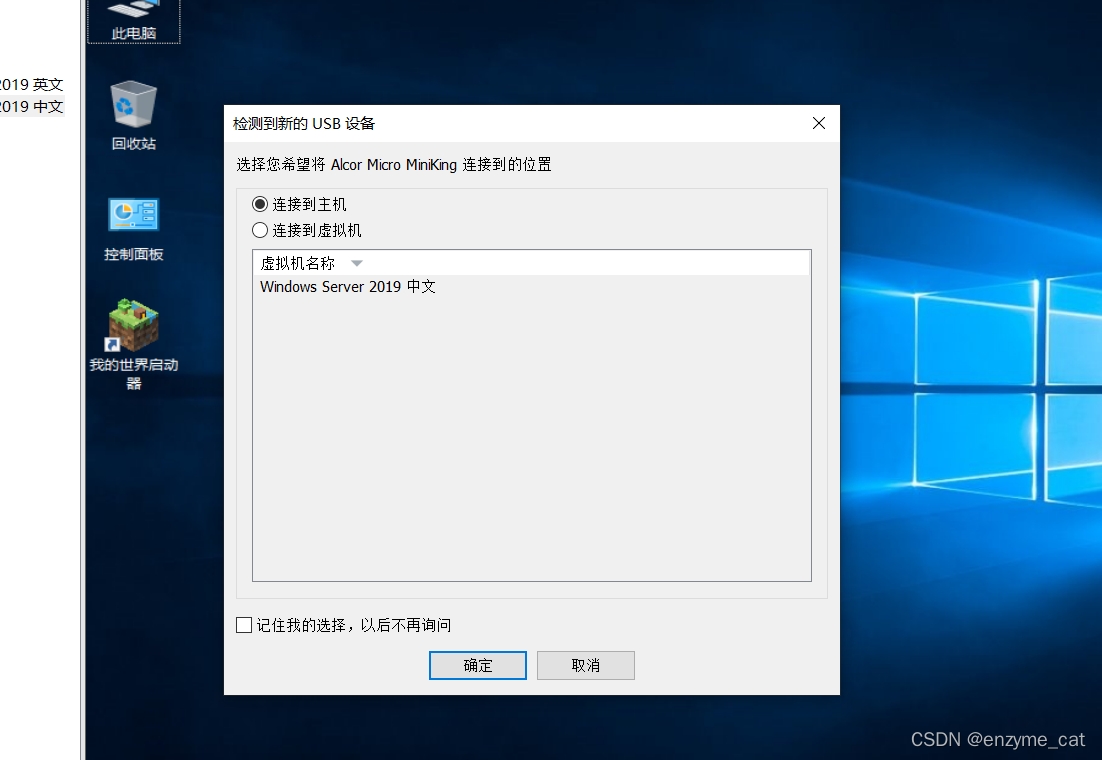The height and width of the screenshot is (760, 1102).
Task: Select the 2019 英文 entry in the sidebar
Action: pyautogui.click(x=32, y=84)
